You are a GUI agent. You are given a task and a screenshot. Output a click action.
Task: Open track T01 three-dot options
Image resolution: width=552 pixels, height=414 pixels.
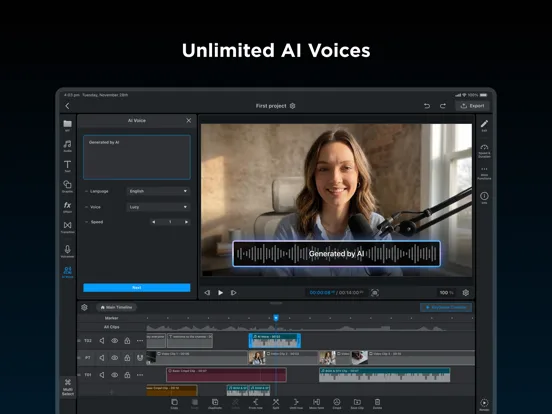[140, 375]
